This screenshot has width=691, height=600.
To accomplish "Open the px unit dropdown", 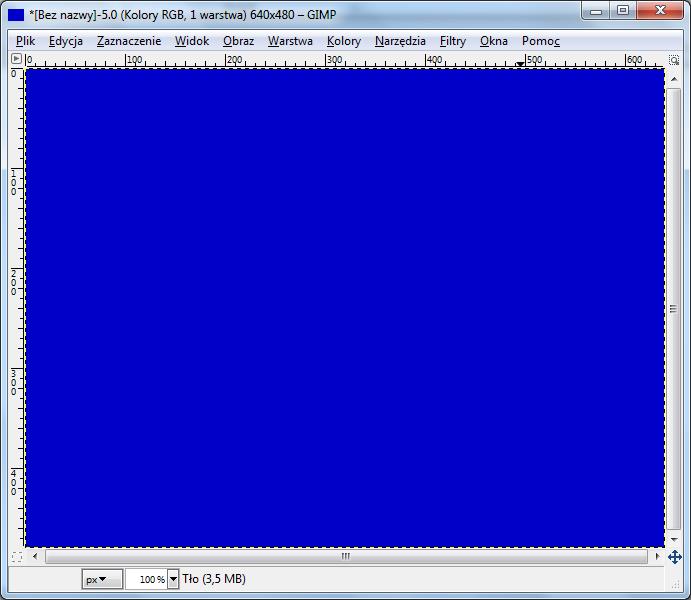I will pos(102,579).
